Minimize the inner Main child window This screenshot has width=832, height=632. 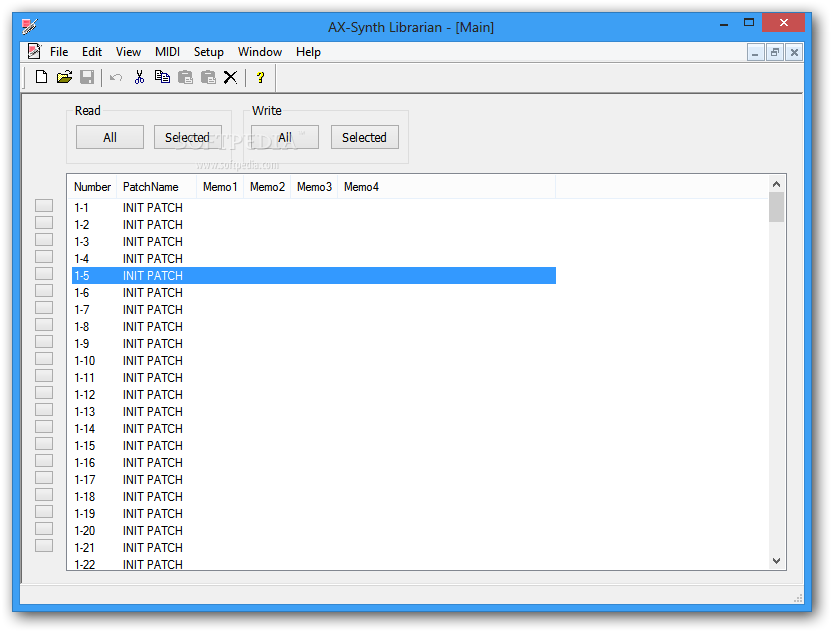755,52
